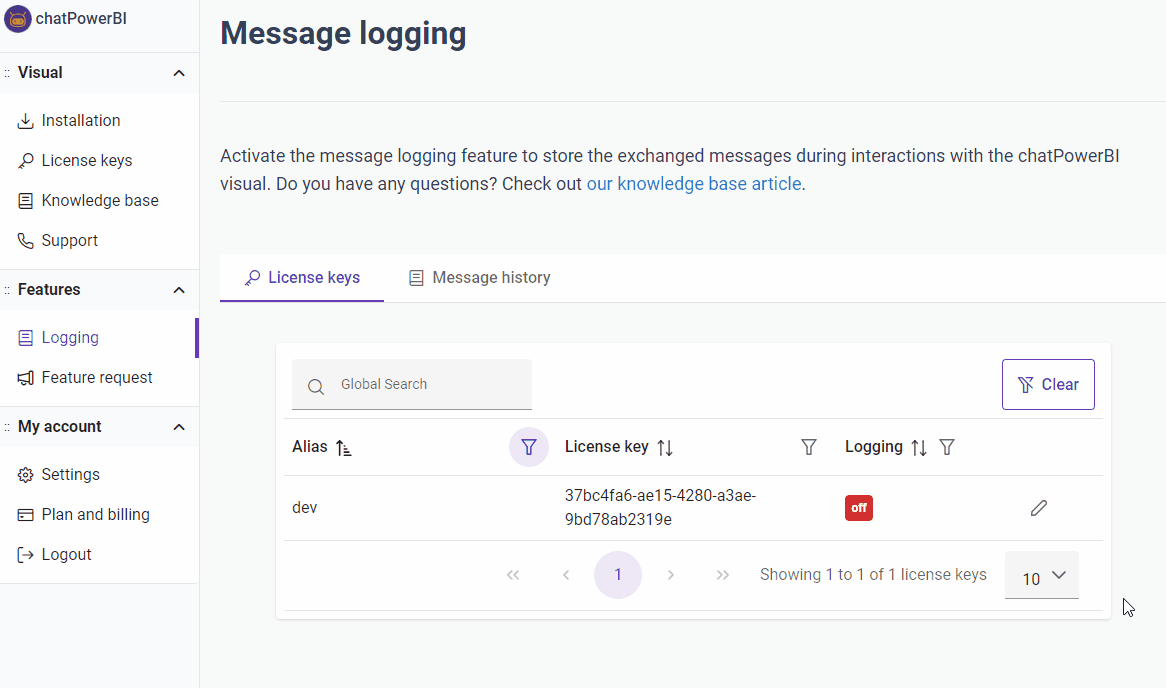1166x688 pixels.
Task: Open the rows per page dropdown
Action: pos(1042,575)
